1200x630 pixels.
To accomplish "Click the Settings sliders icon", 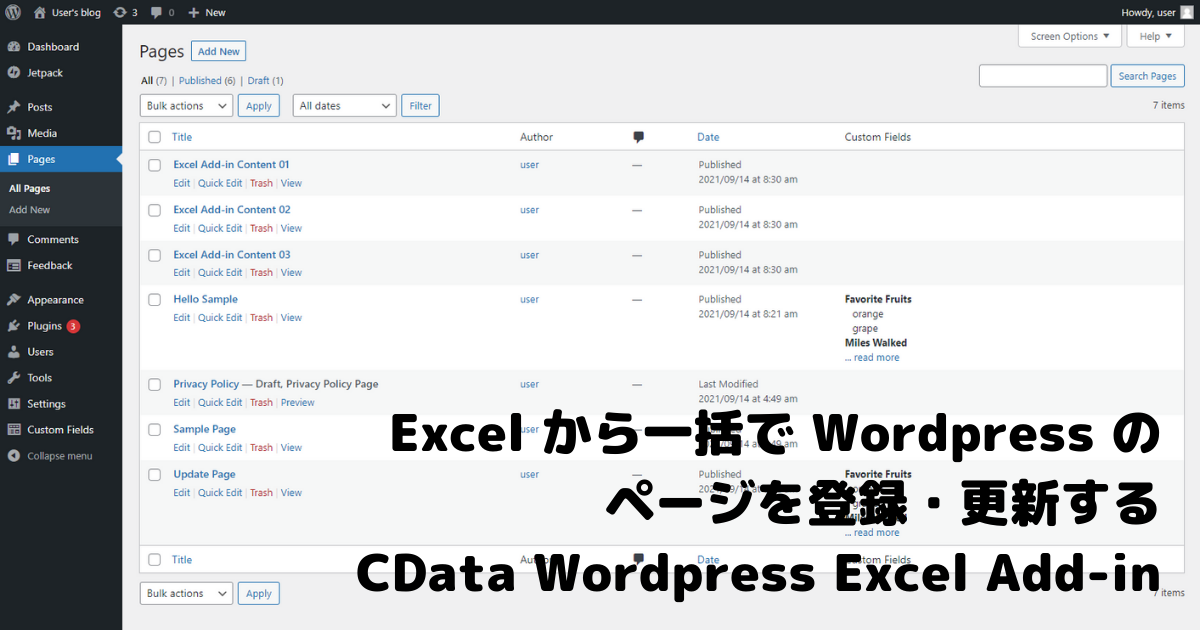I will point(13,404).
